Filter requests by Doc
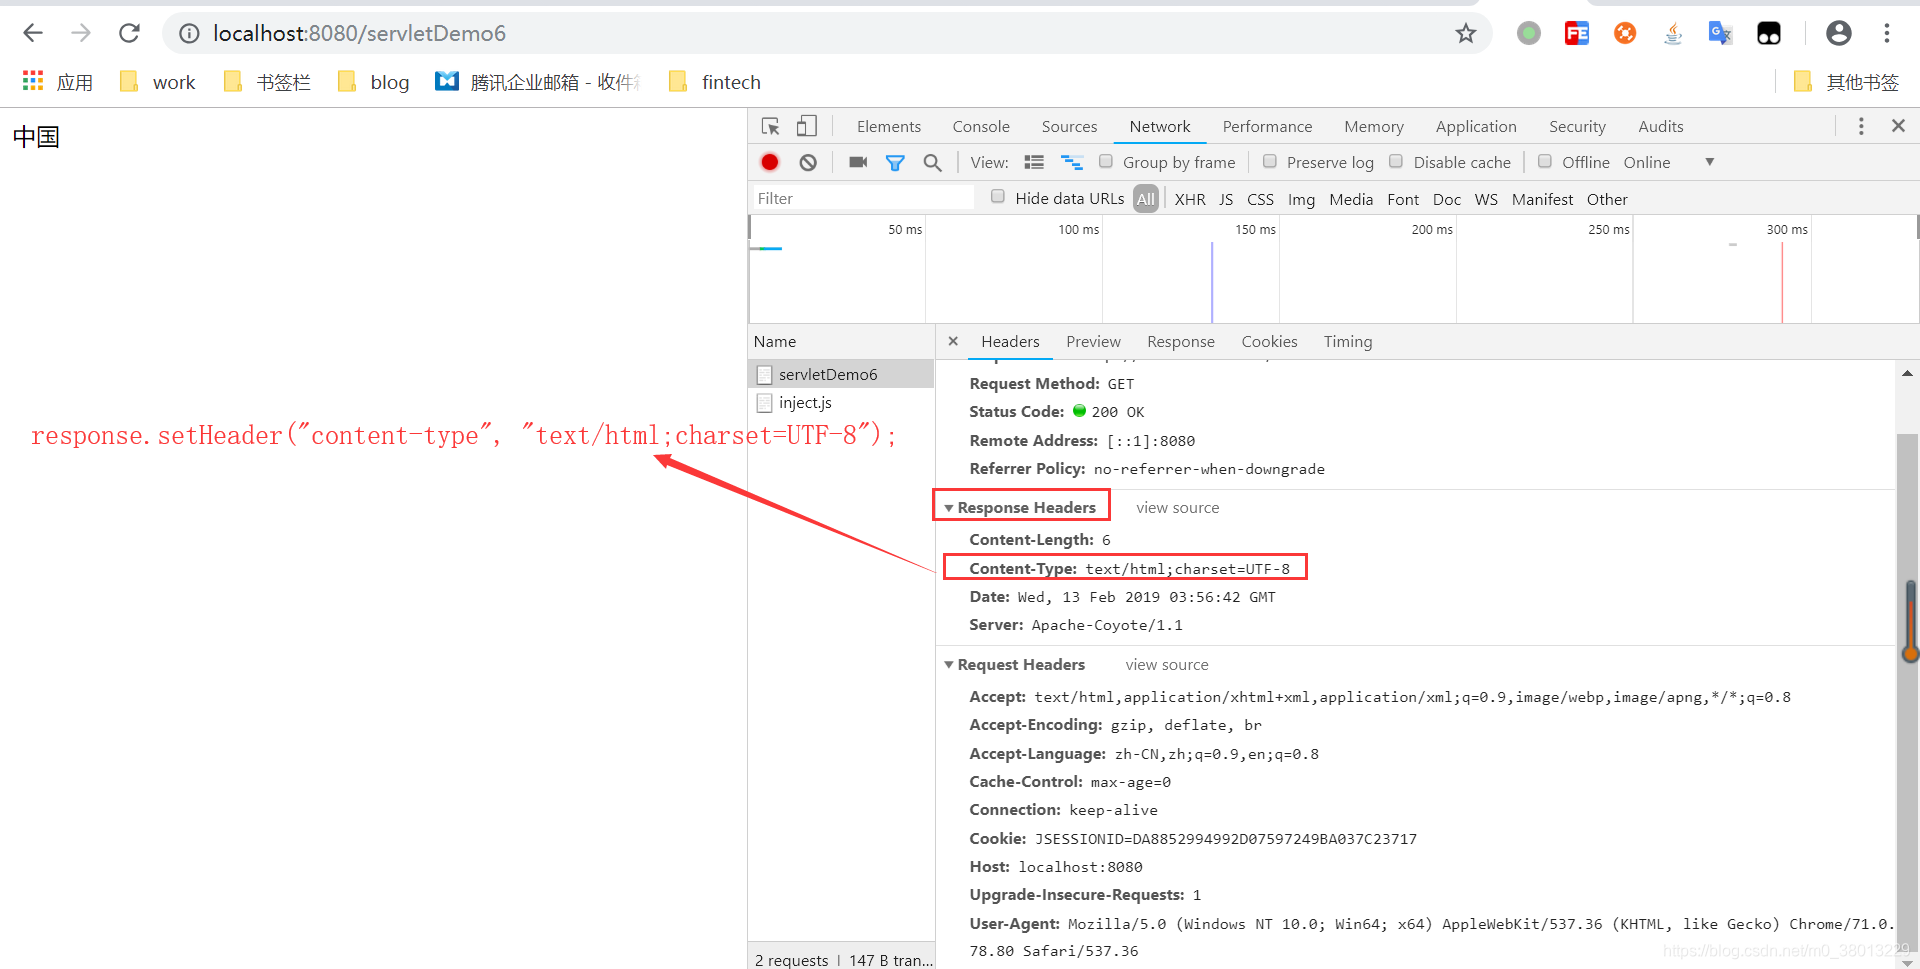Screen dimensions: 1920x969 pos(1447,199)
